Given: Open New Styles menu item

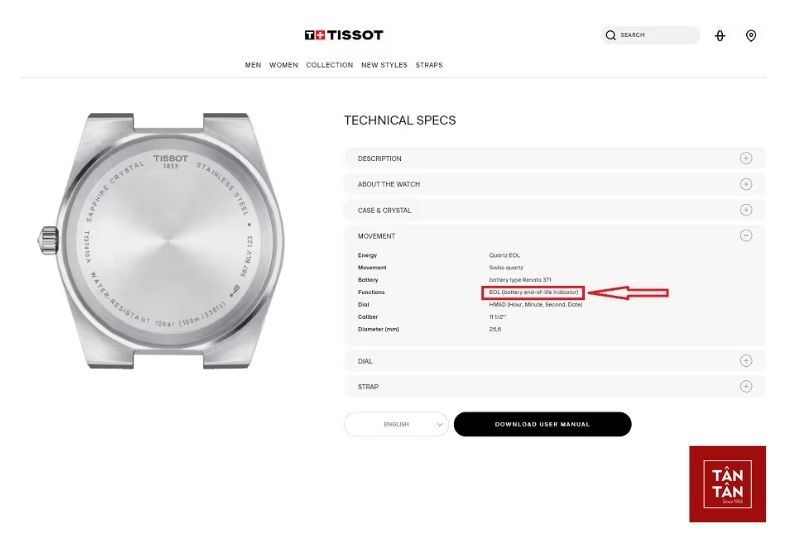Looking at the screenshot, I should pos(384,65).
